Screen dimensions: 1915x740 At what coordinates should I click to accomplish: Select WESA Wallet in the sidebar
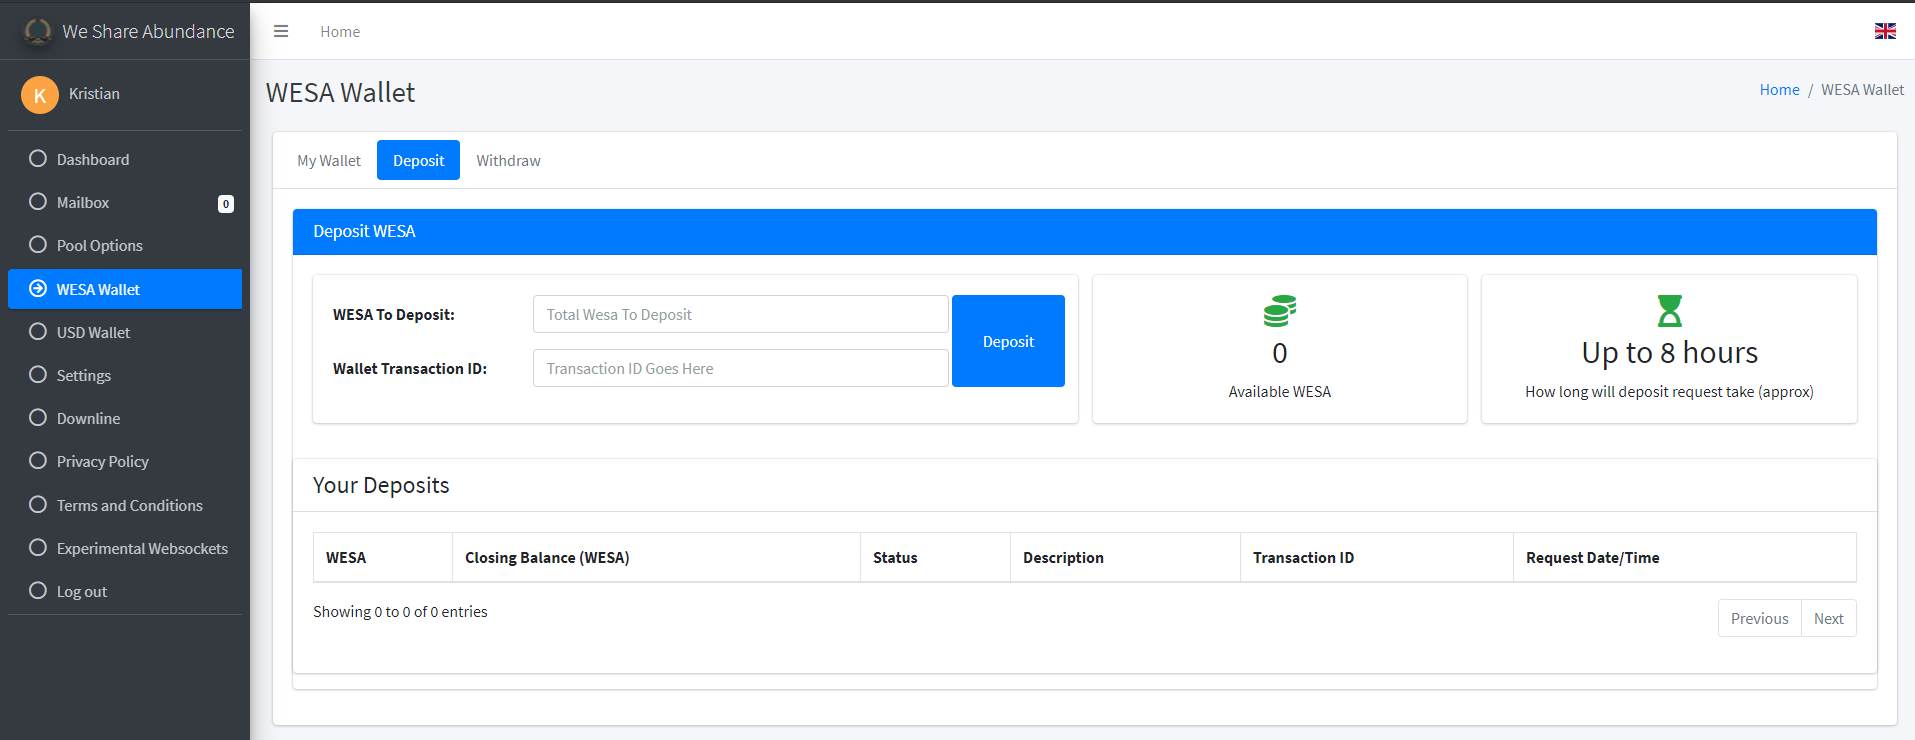[125, 289]
